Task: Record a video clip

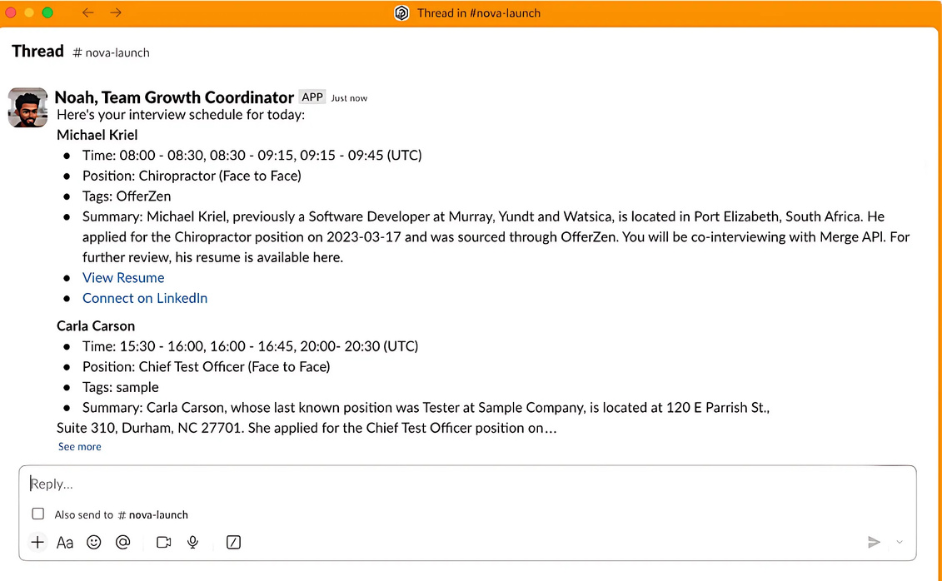Action: [x=164, y=542]
